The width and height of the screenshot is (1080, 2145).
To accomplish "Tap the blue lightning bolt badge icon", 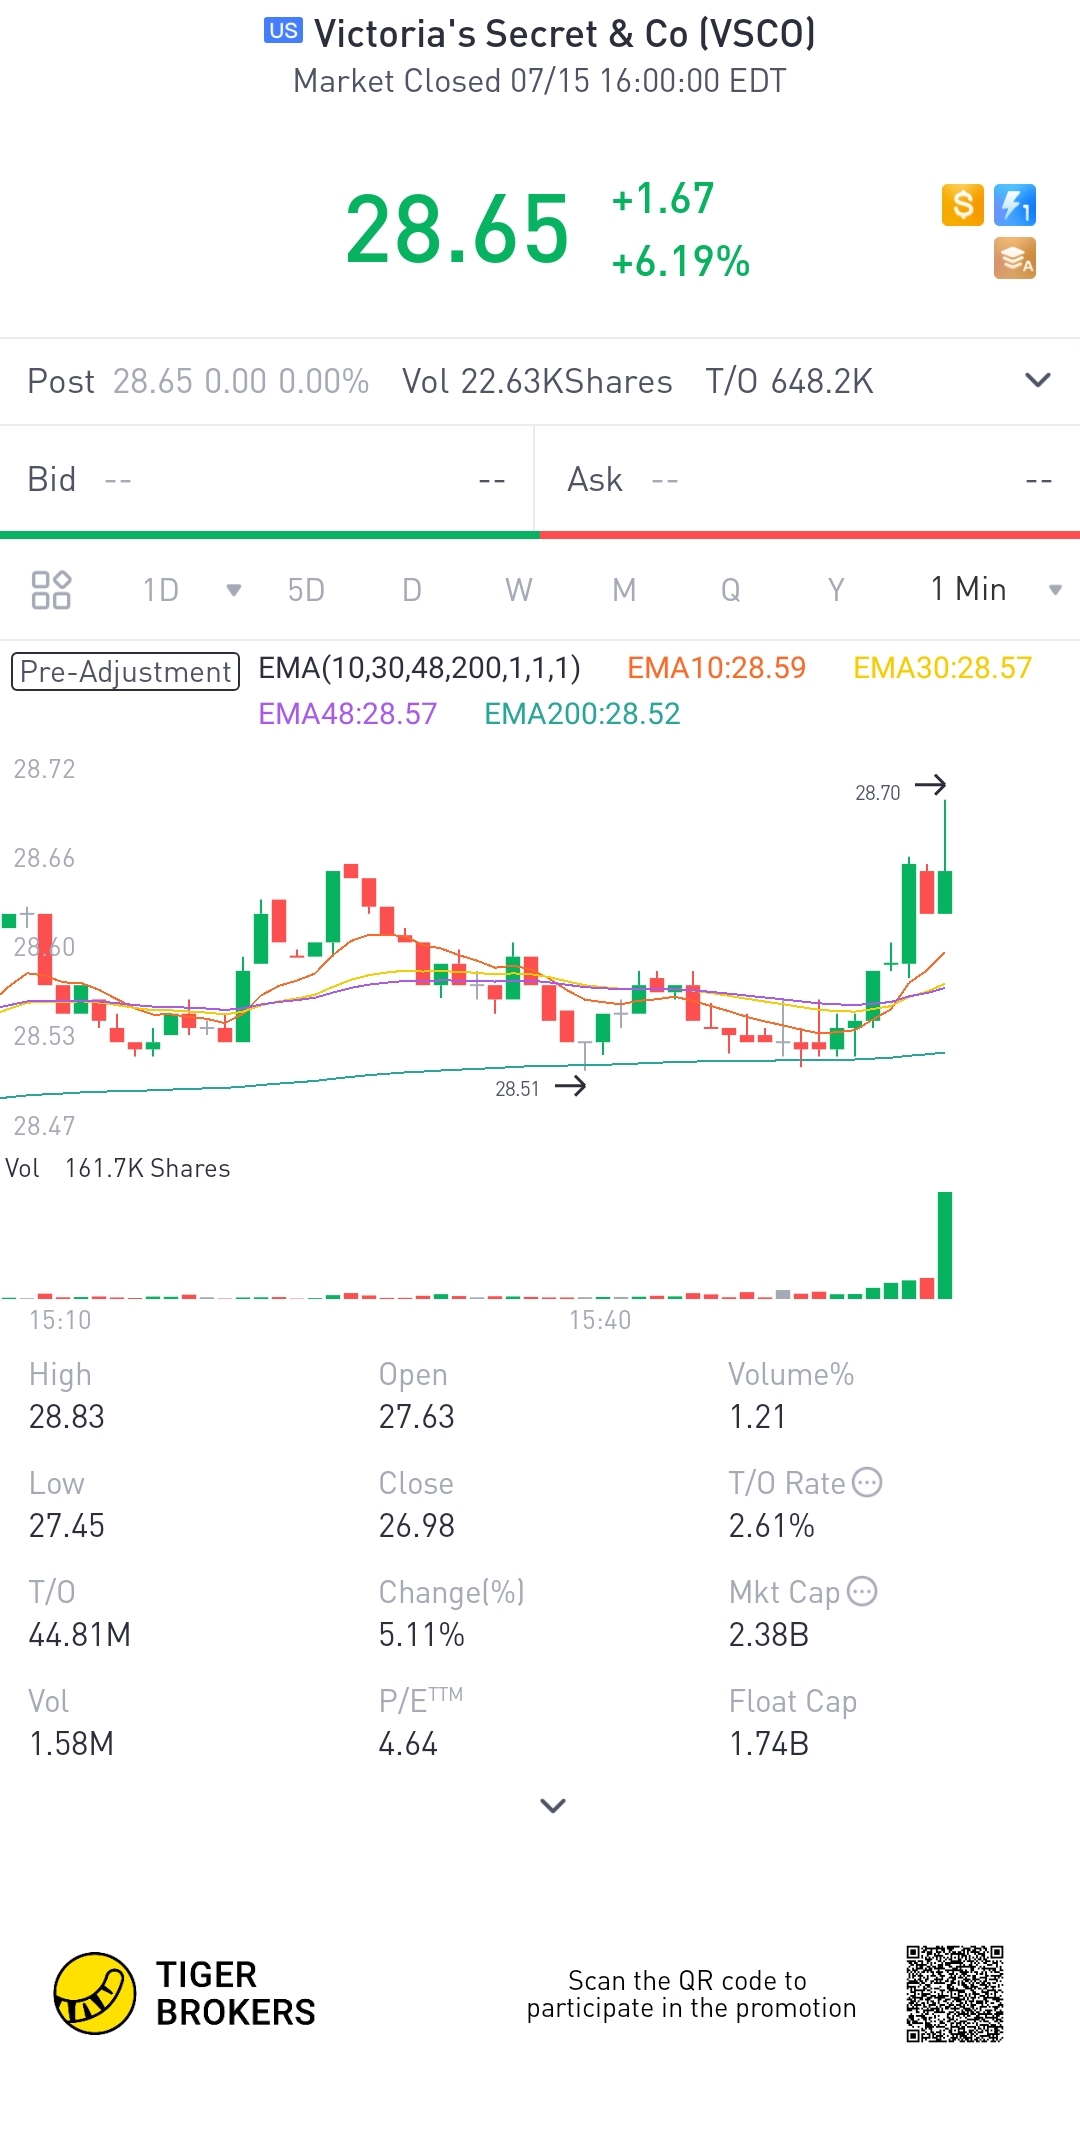I will 1015,205.
